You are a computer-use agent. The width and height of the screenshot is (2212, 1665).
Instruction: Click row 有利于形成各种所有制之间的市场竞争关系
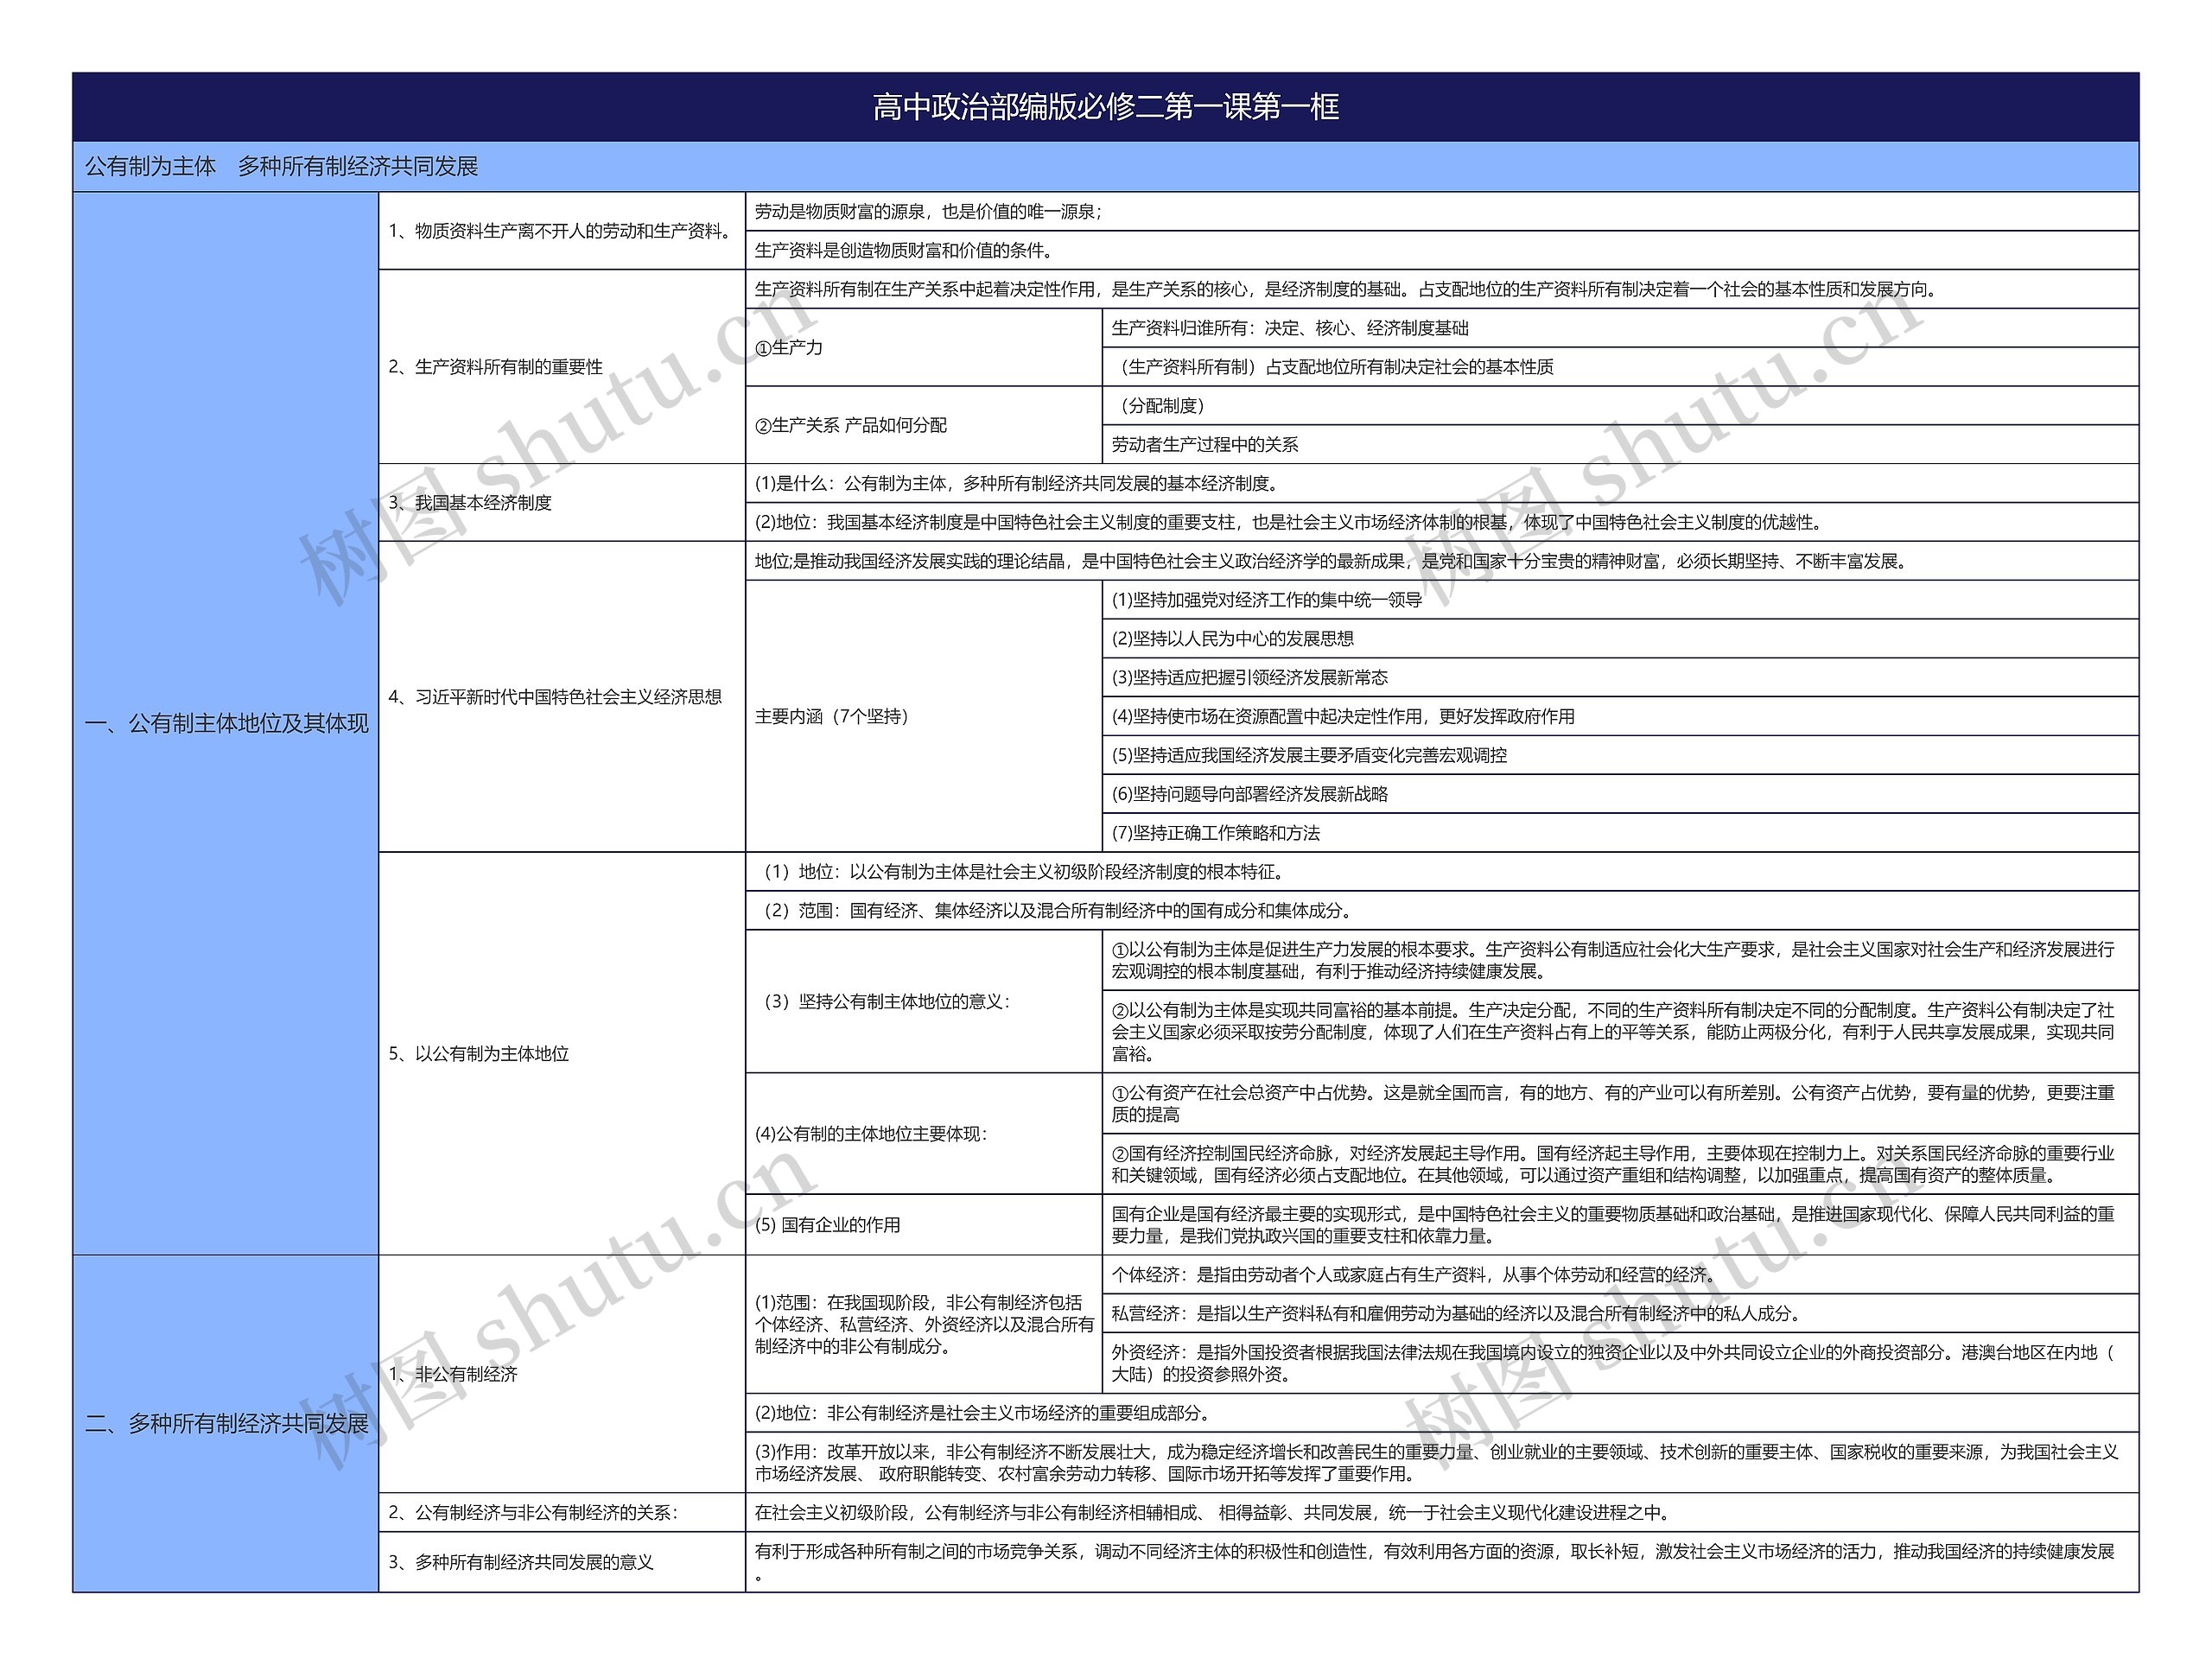(1442, 1562)
